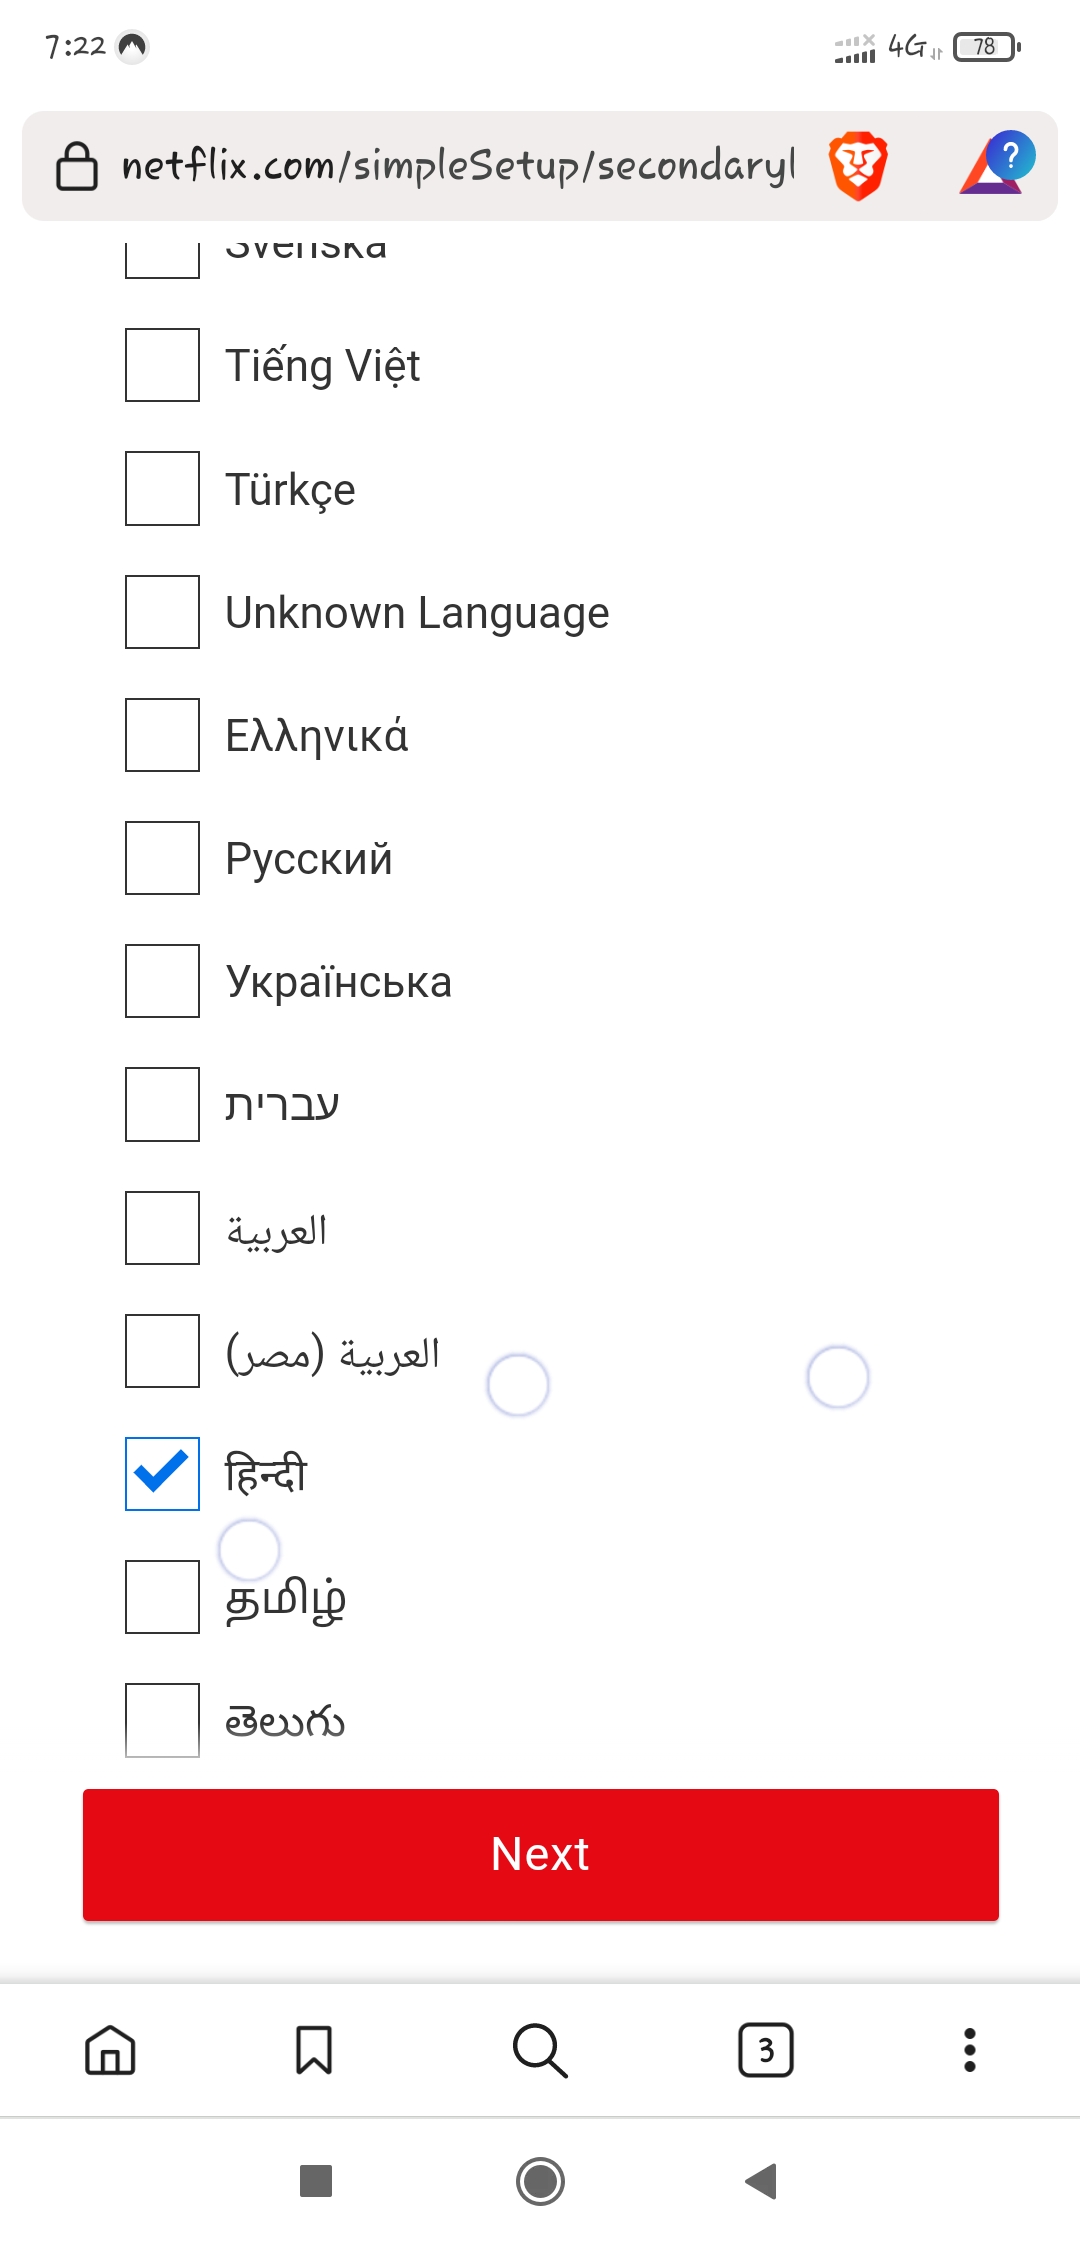The height and width of the screenshot is (2246, 1080).
Task: Open the bookmarks icon in bottom bar
Action: pos(314,2050)
